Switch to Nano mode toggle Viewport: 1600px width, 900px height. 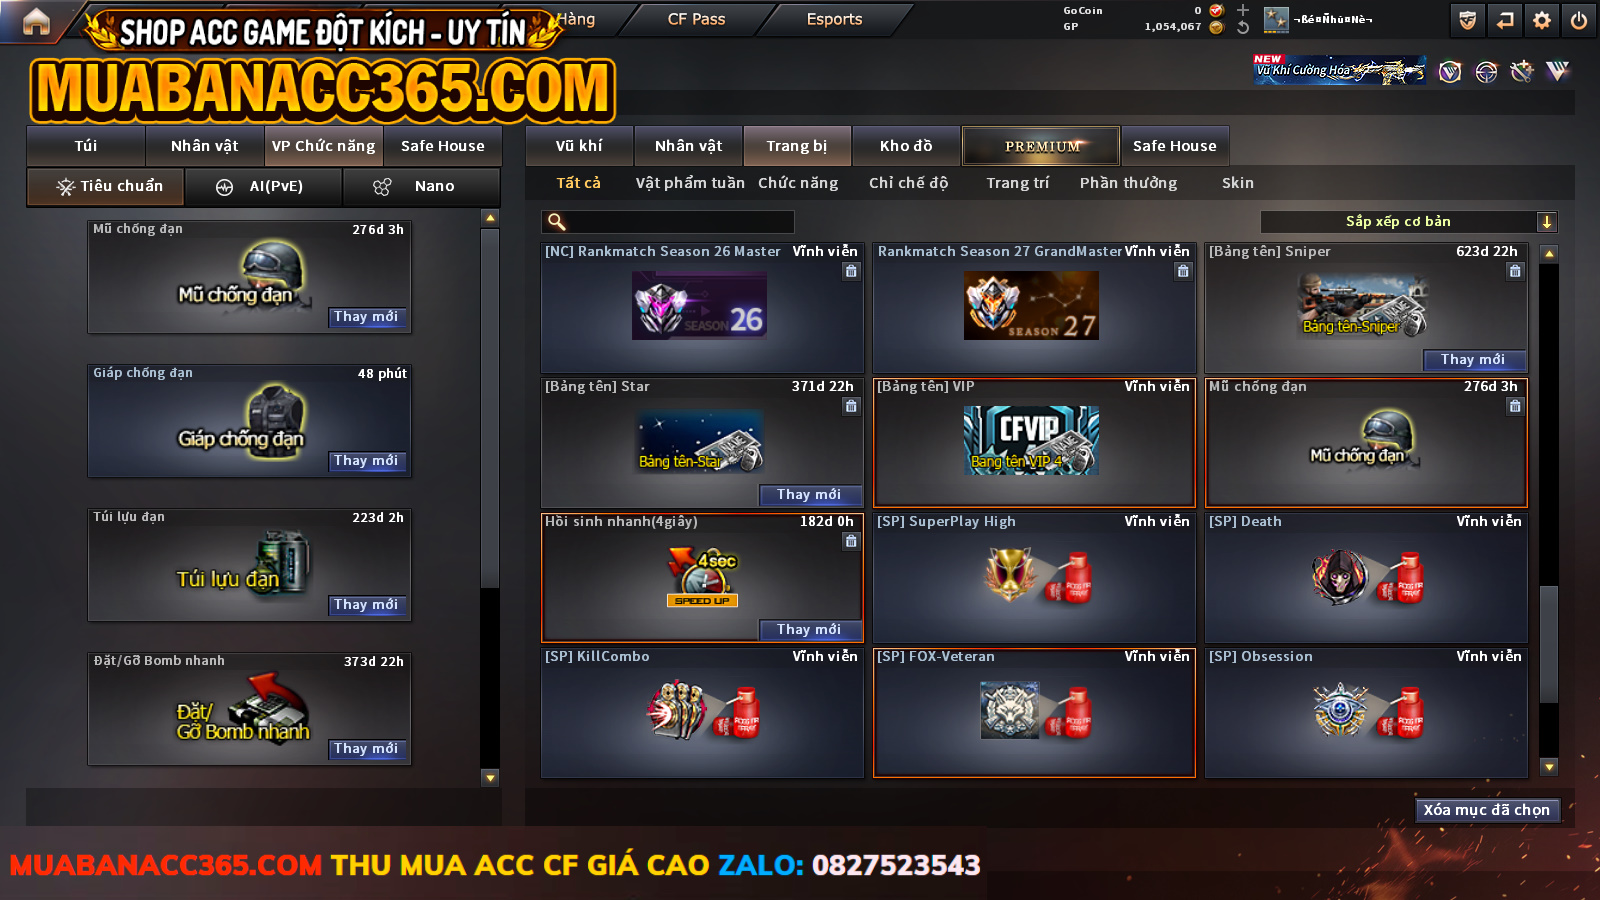point(421,187)
